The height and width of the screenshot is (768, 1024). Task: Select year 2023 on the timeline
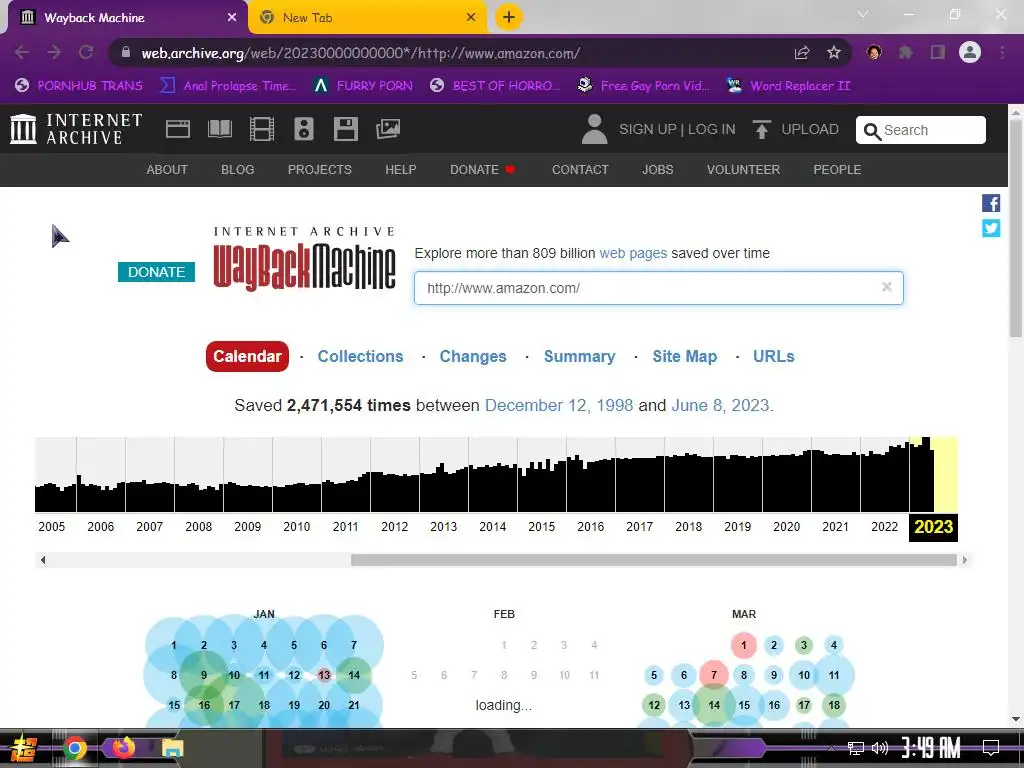pos(933,526)
